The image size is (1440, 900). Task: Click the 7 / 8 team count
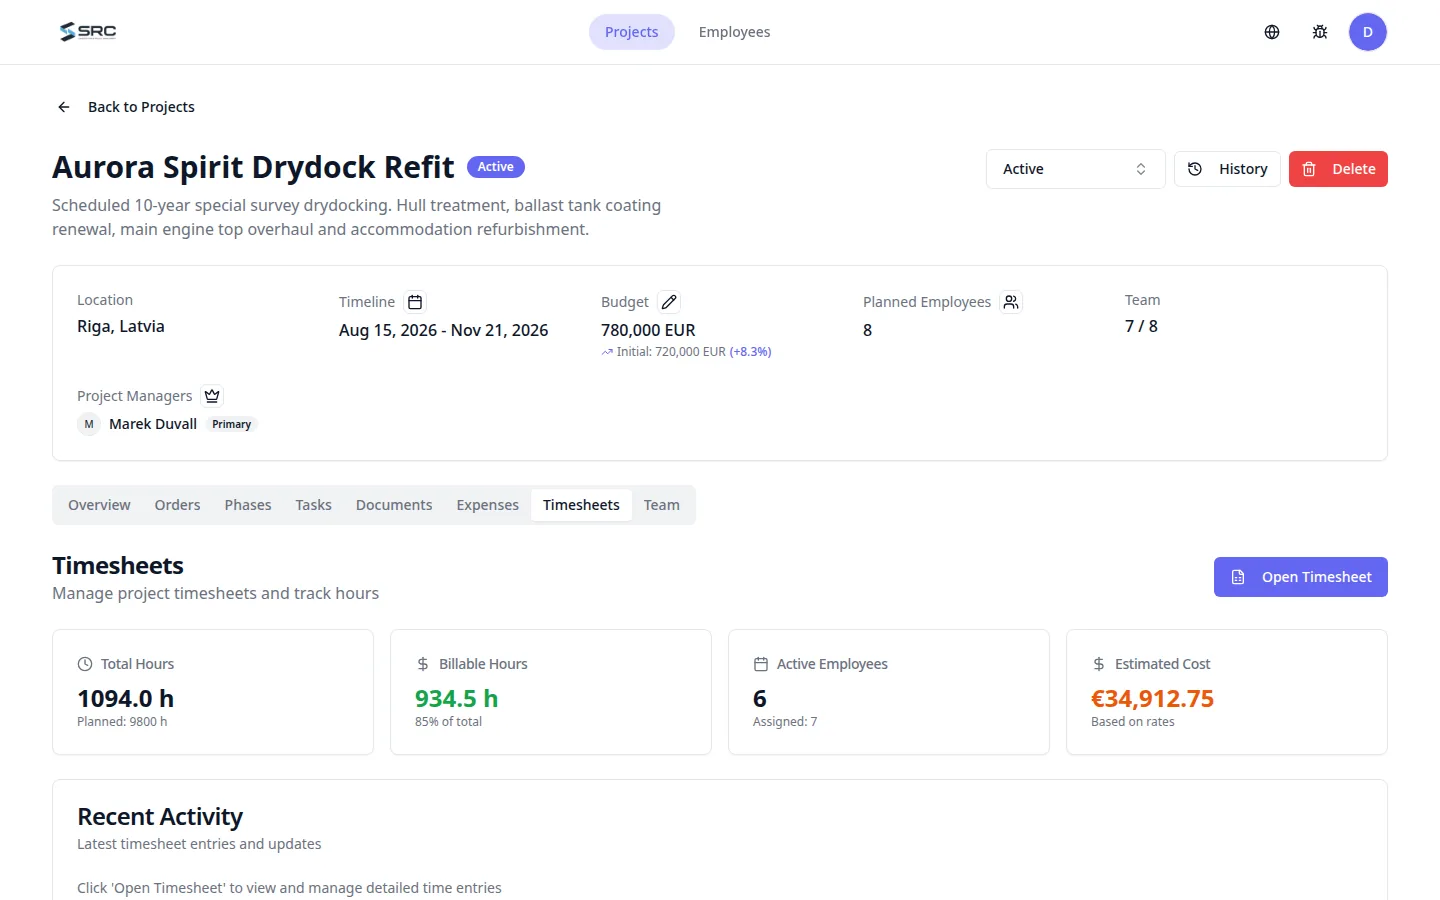(1141, 326)
